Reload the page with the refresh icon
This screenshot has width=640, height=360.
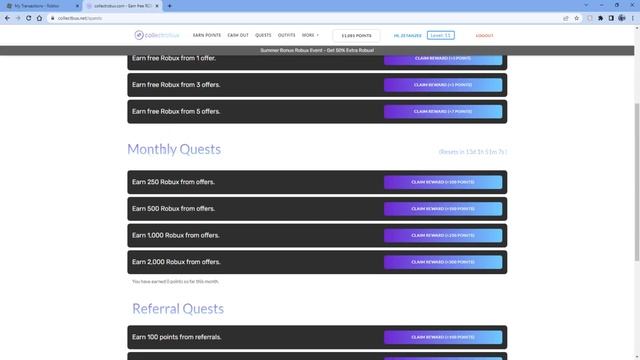[x=29, y=18]
